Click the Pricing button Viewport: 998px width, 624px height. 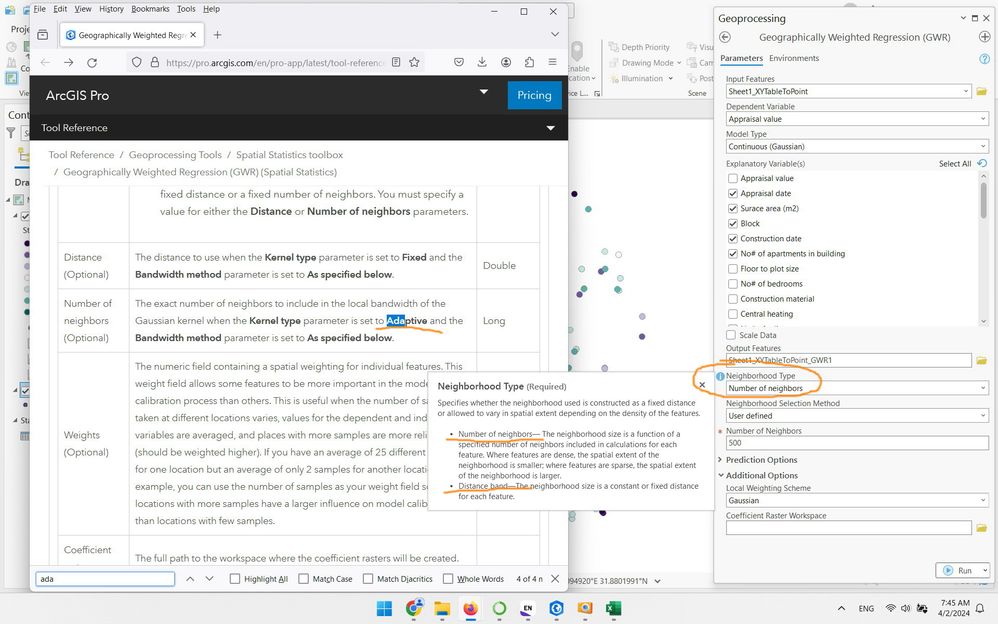point(534,95)
